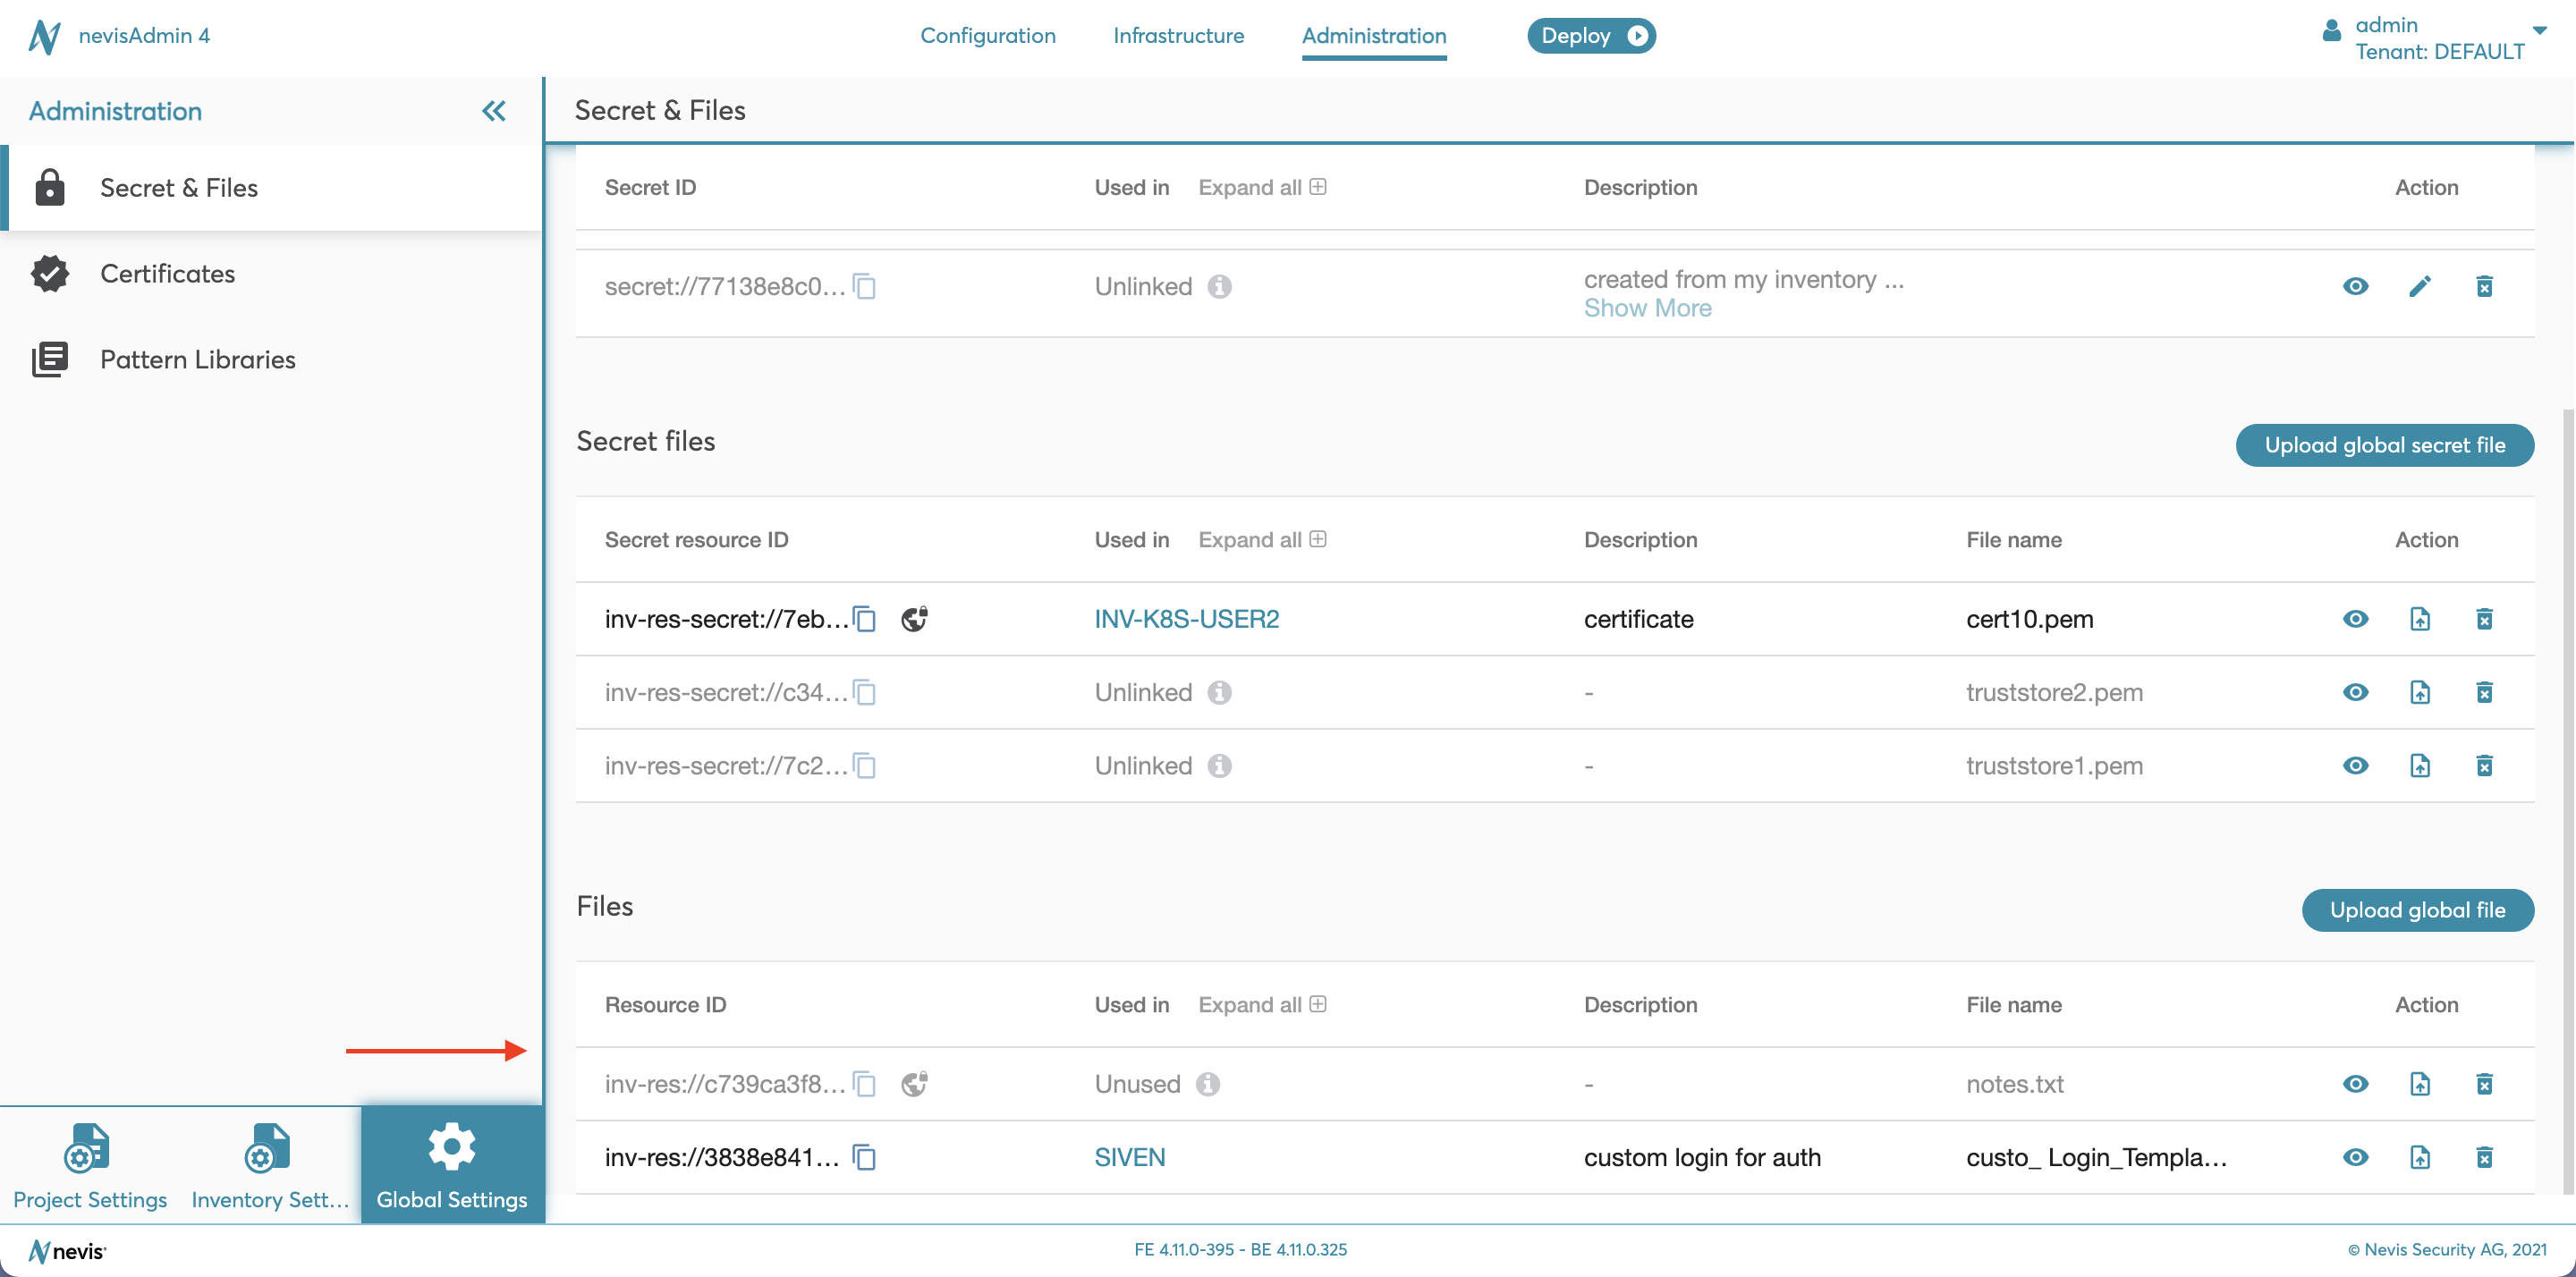Click the info icon for secret://77138e8c0 Unlinked
This screenshot has width=2576, height=1277.
pos(1219,287)
